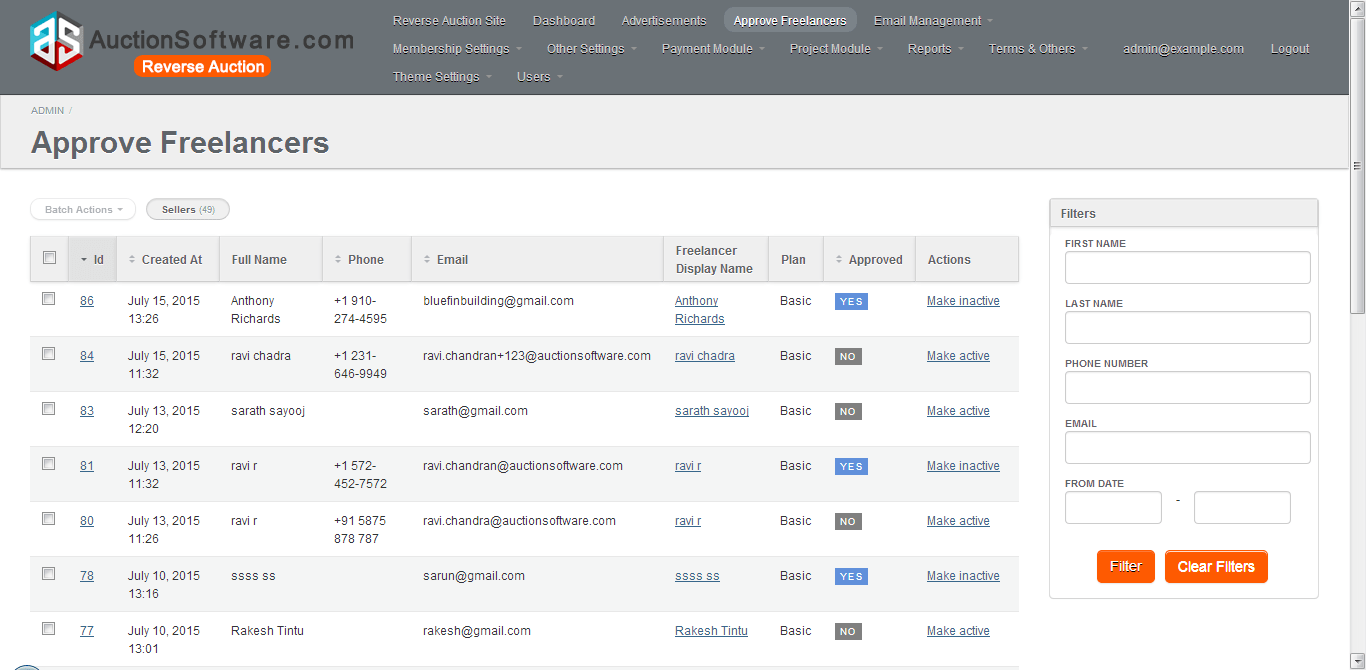
Task: Check the row checkbox for Id 80
Action: point(48,519)
